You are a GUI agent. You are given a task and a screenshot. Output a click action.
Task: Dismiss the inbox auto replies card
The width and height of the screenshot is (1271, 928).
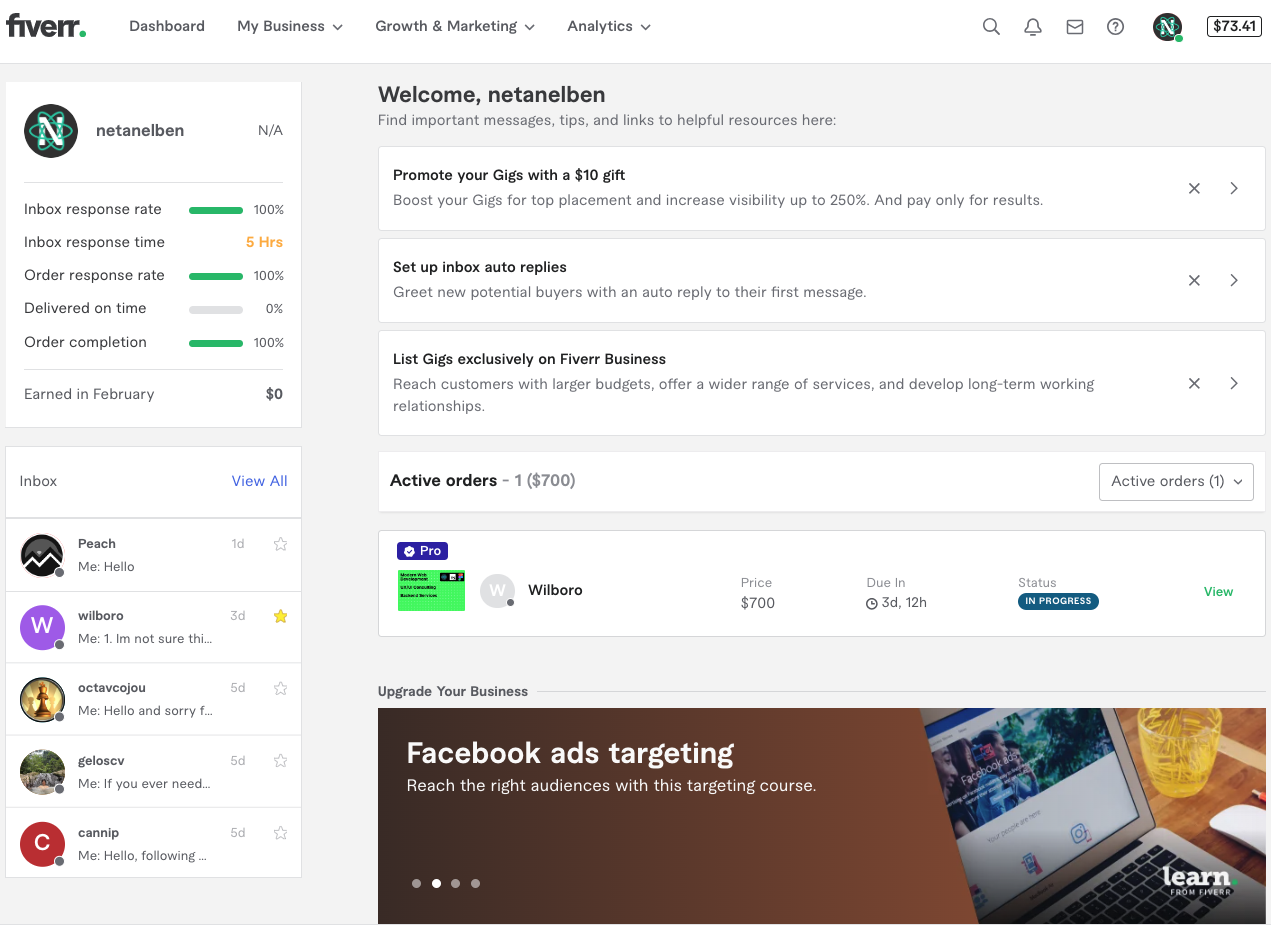point(1194,280)
